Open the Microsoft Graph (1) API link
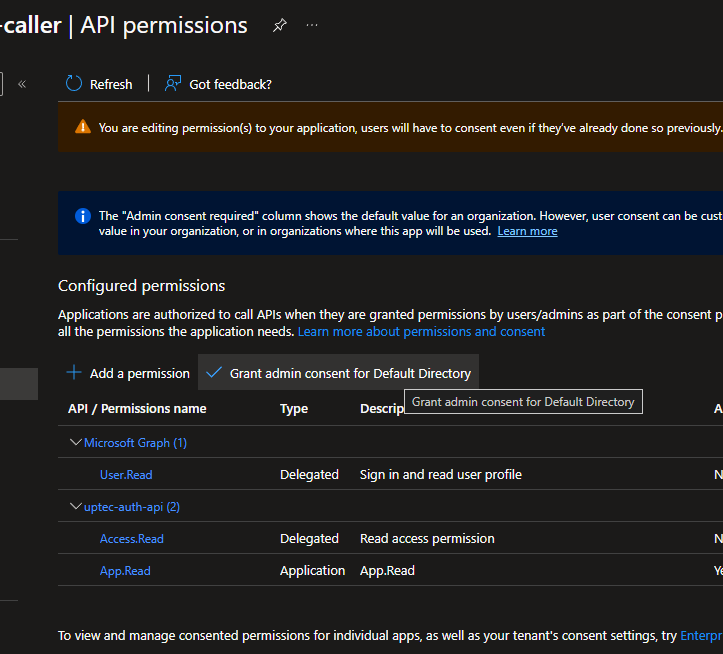 click(135, 442)
